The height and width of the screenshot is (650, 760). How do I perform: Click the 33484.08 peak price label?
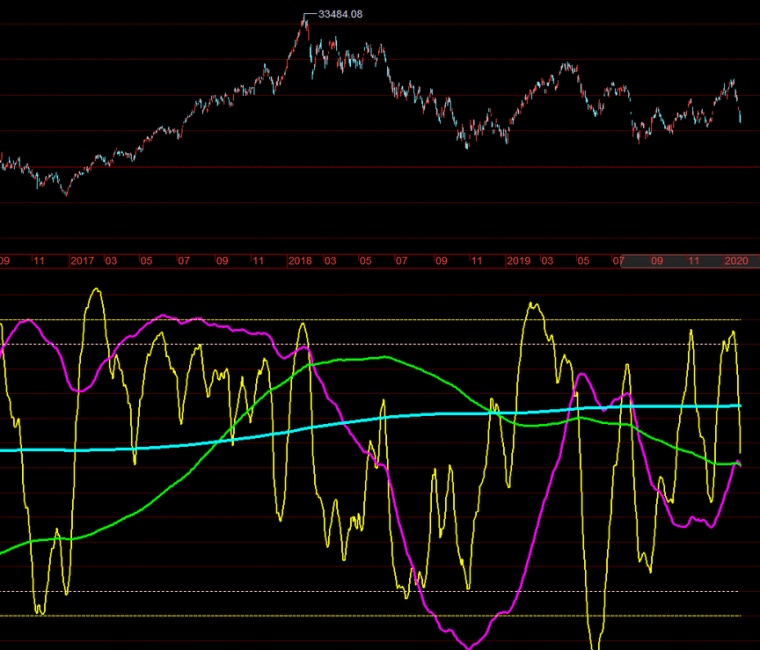(339, 15)
